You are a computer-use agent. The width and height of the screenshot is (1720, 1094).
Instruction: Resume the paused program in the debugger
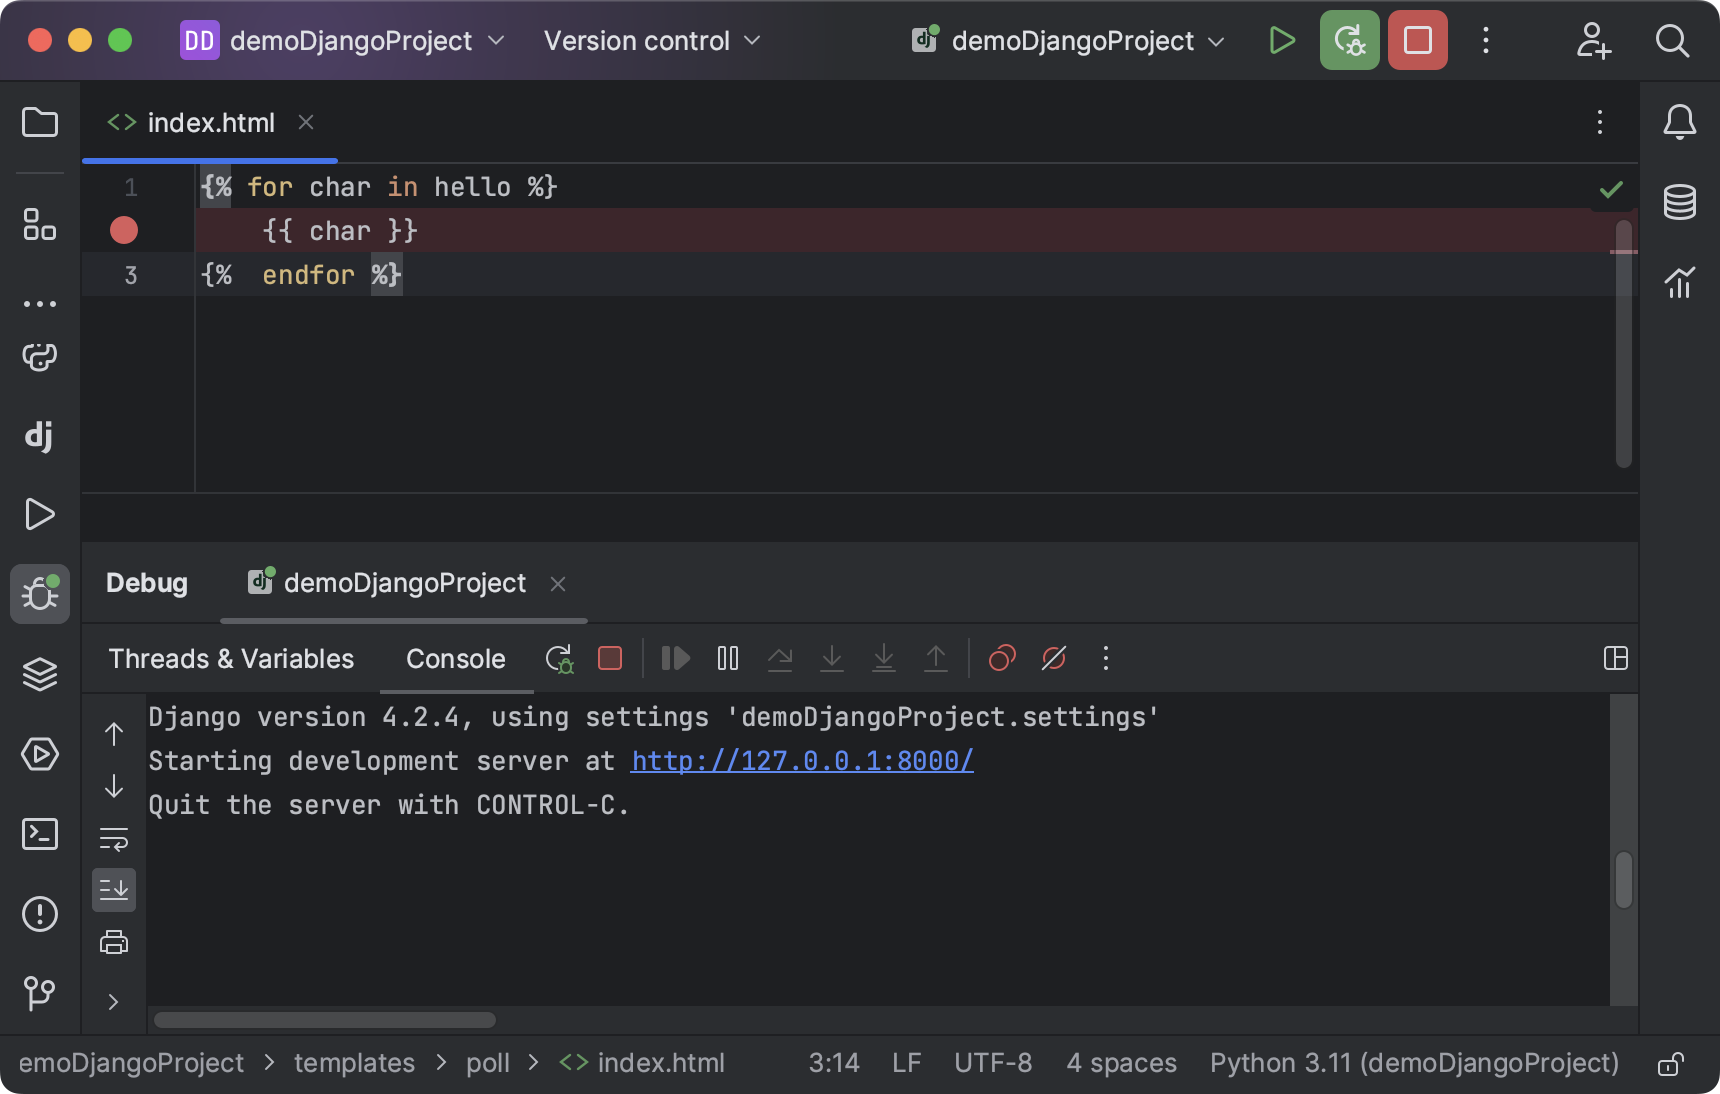675,659
